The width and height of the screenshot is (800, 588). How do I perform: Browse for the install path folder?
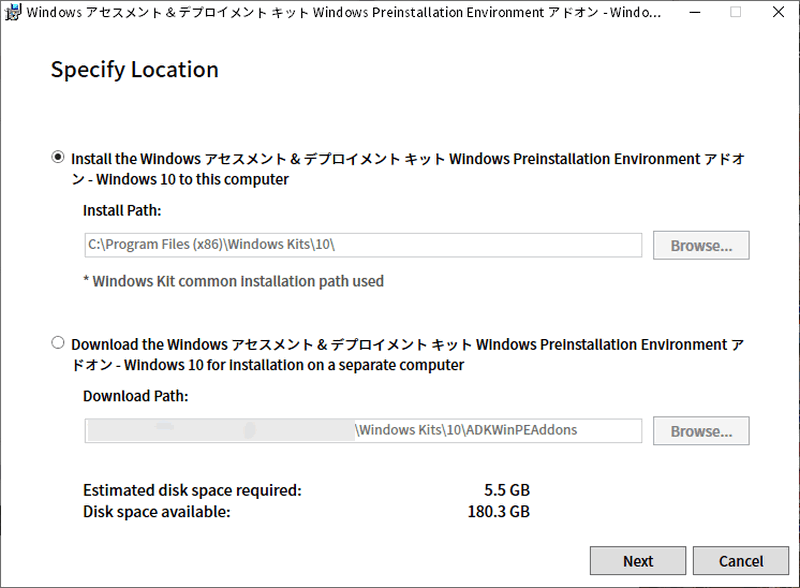pos(701,246)
